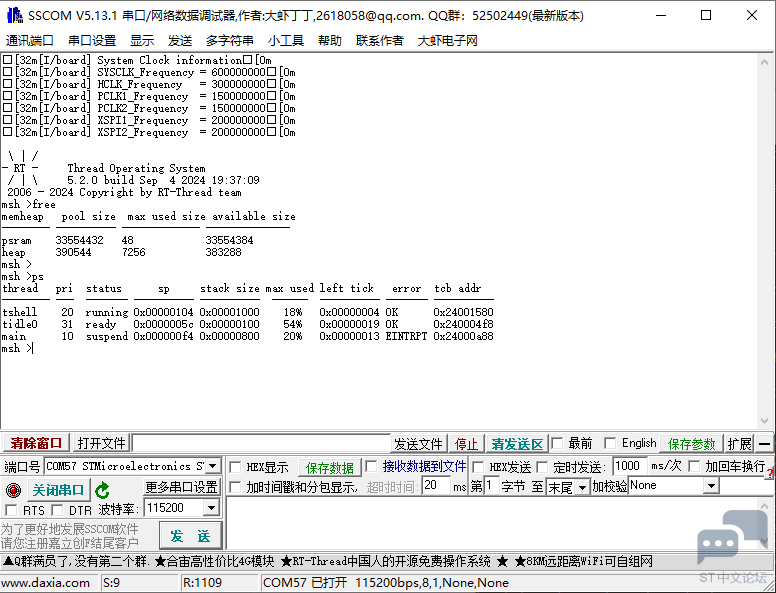776x593 pixels.
Task: Click the 清发送区 button
Action: click(x=517, y=444)
